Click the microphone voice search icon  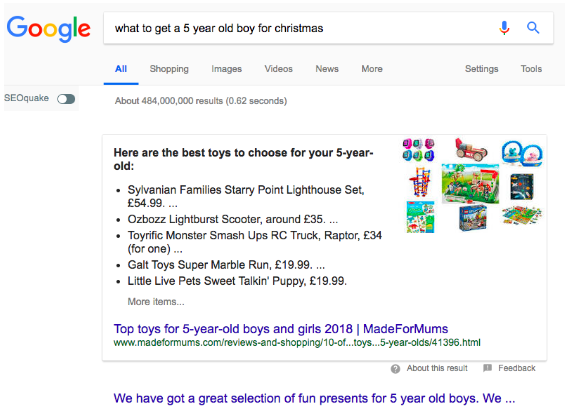pyautogui.click(x=504, y=28)
